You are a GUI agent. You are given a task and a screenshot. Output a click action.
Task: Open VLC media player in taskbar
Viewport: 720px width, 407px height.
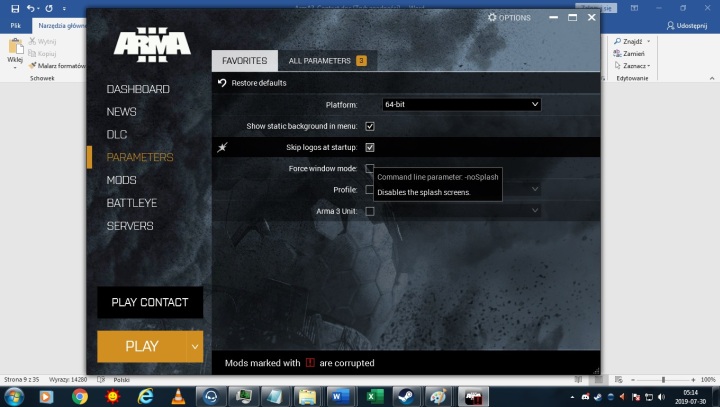[x=177, y=396]
